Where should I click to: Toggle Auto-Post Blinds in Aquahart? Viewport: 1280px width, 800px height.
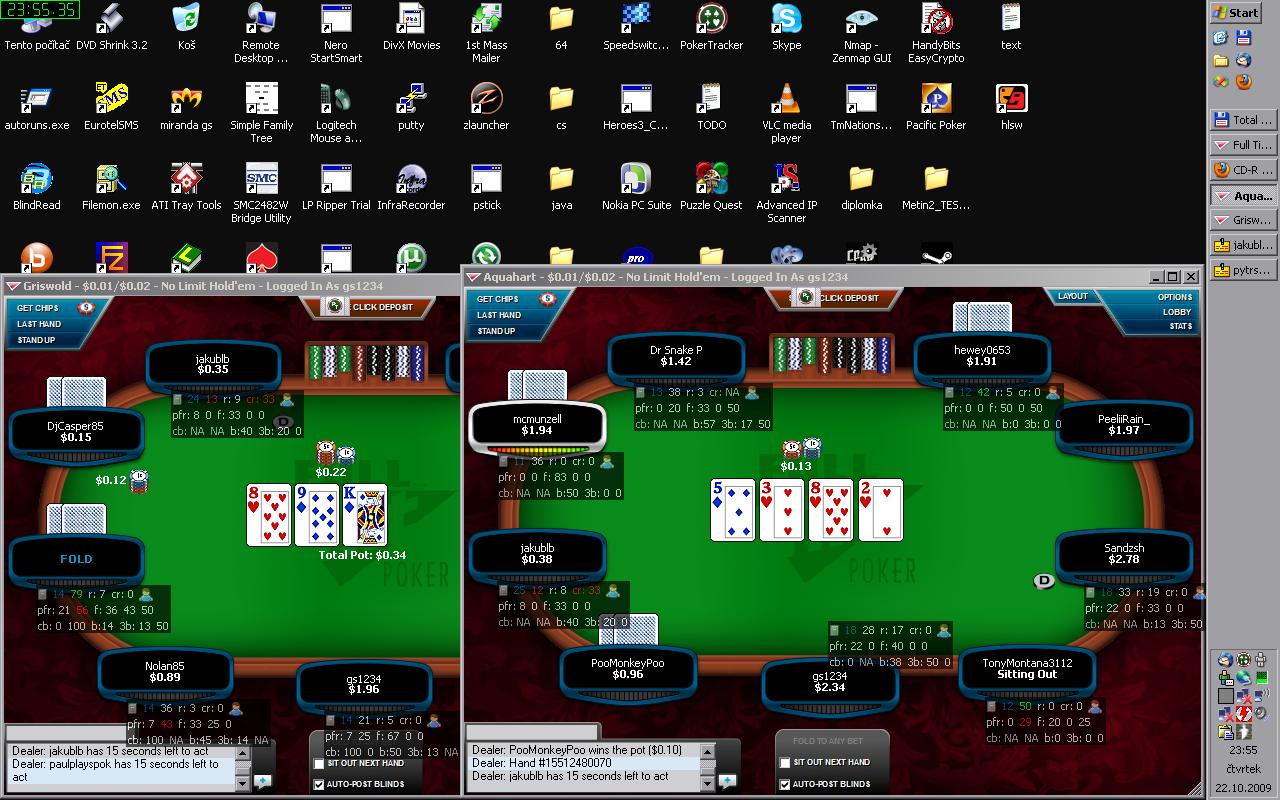coord(785,784)
